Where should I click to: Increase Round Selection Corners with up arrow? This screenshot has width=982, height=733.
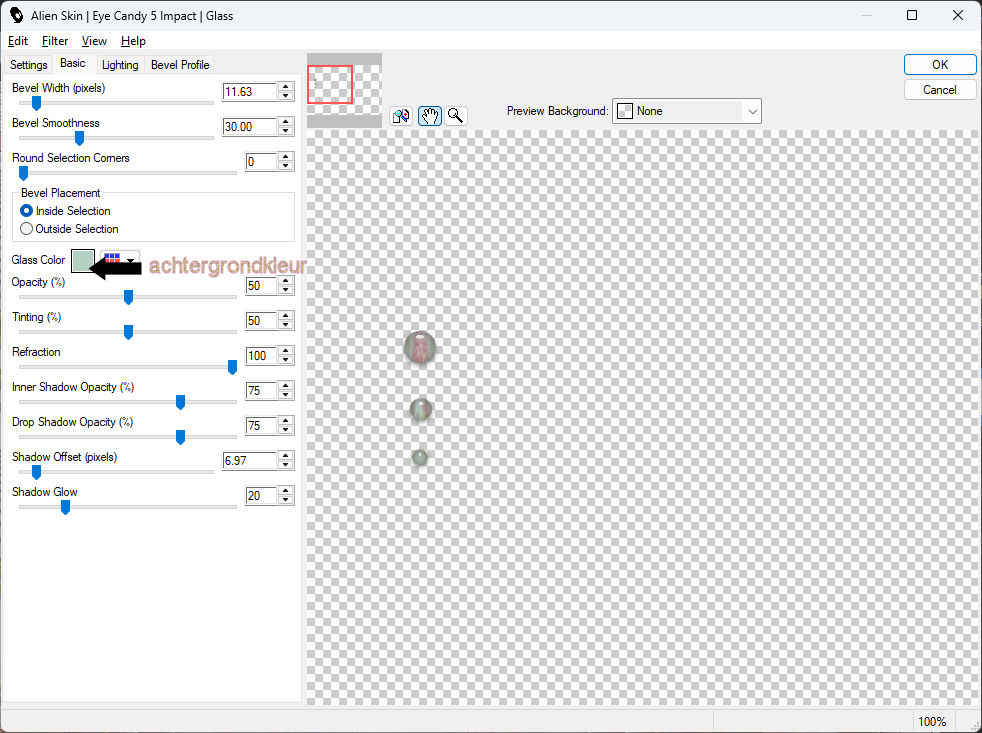pos(286,157)
